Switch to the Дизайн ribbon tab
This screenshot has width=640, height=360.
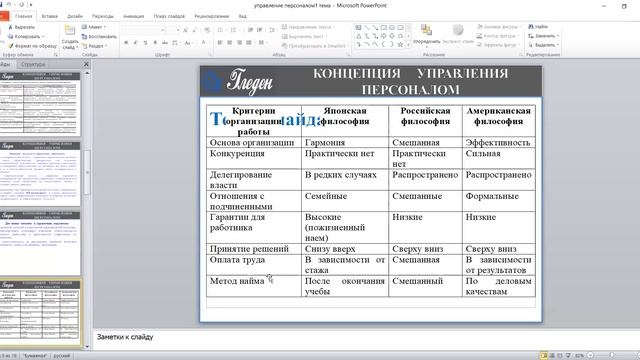(75, 16)
